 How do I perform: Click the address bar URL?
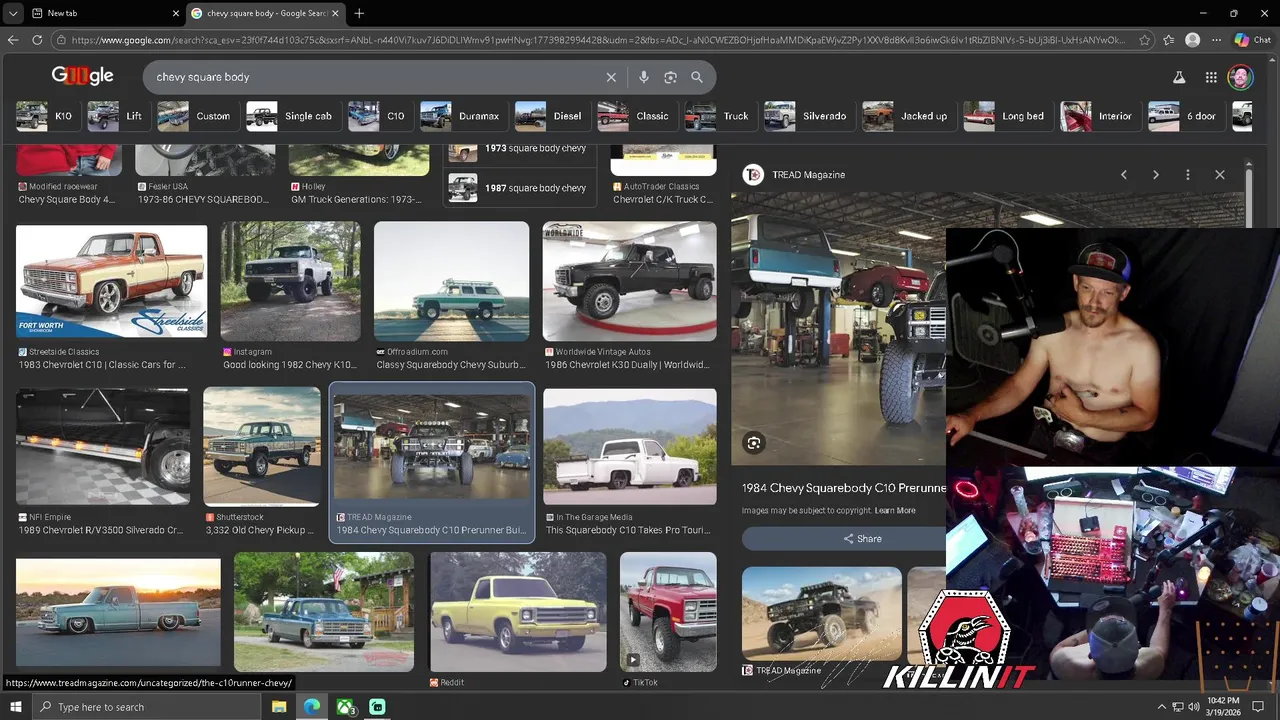click(598, 40)
